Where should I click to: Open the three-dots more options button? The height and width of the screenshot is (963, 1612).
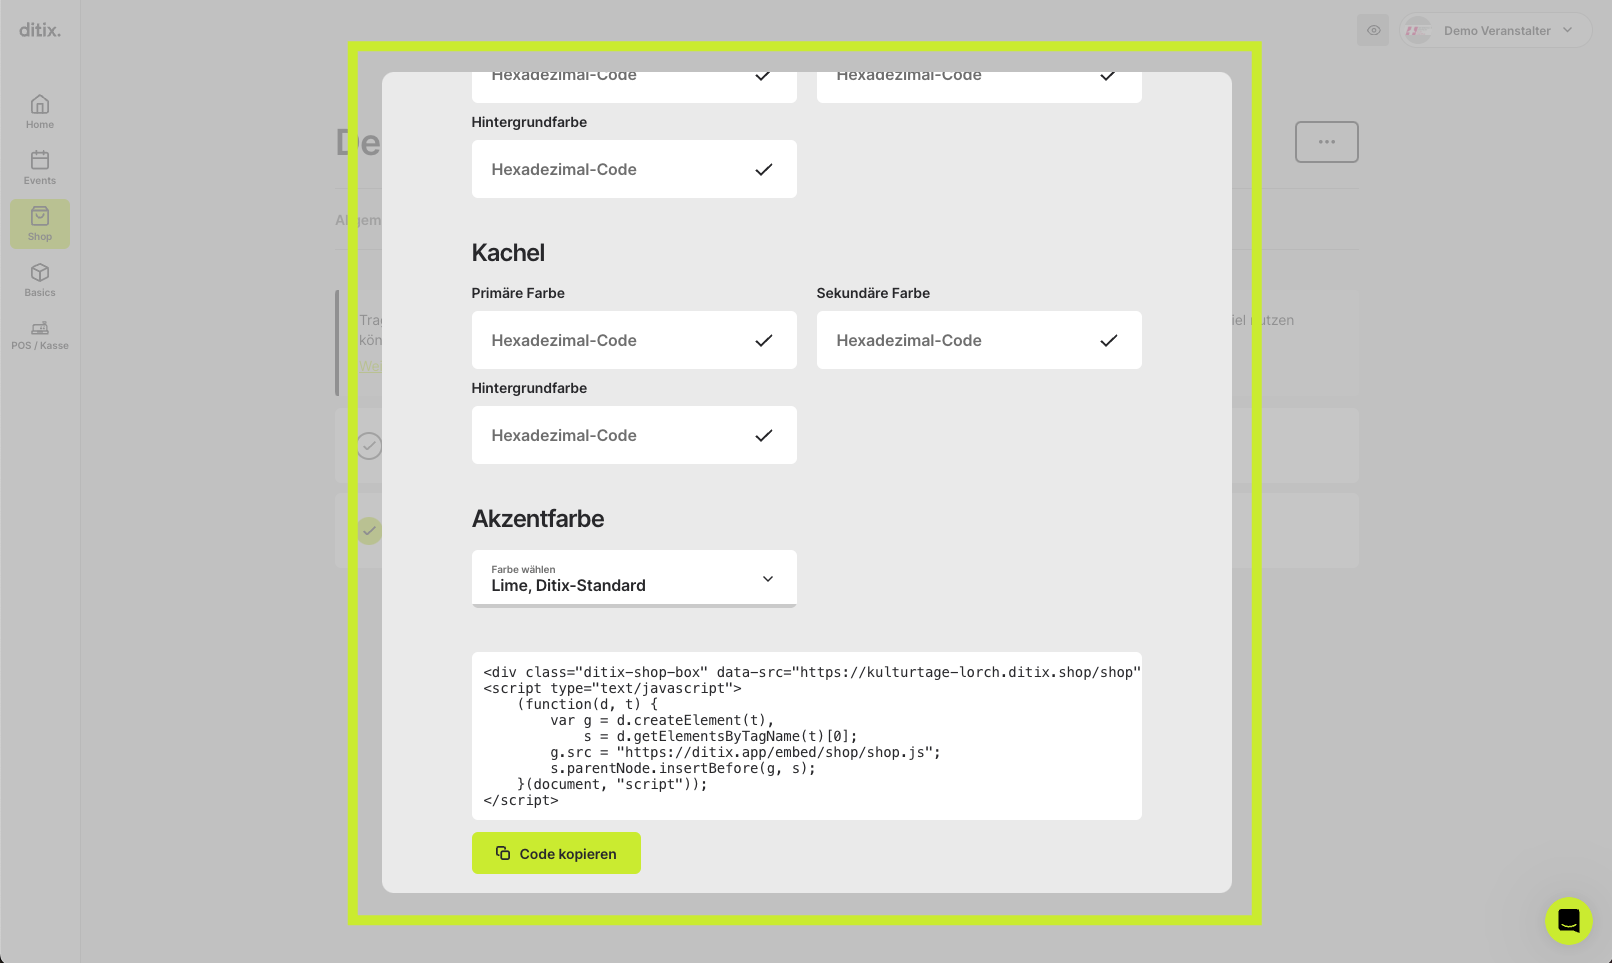tap(1326, 142)
